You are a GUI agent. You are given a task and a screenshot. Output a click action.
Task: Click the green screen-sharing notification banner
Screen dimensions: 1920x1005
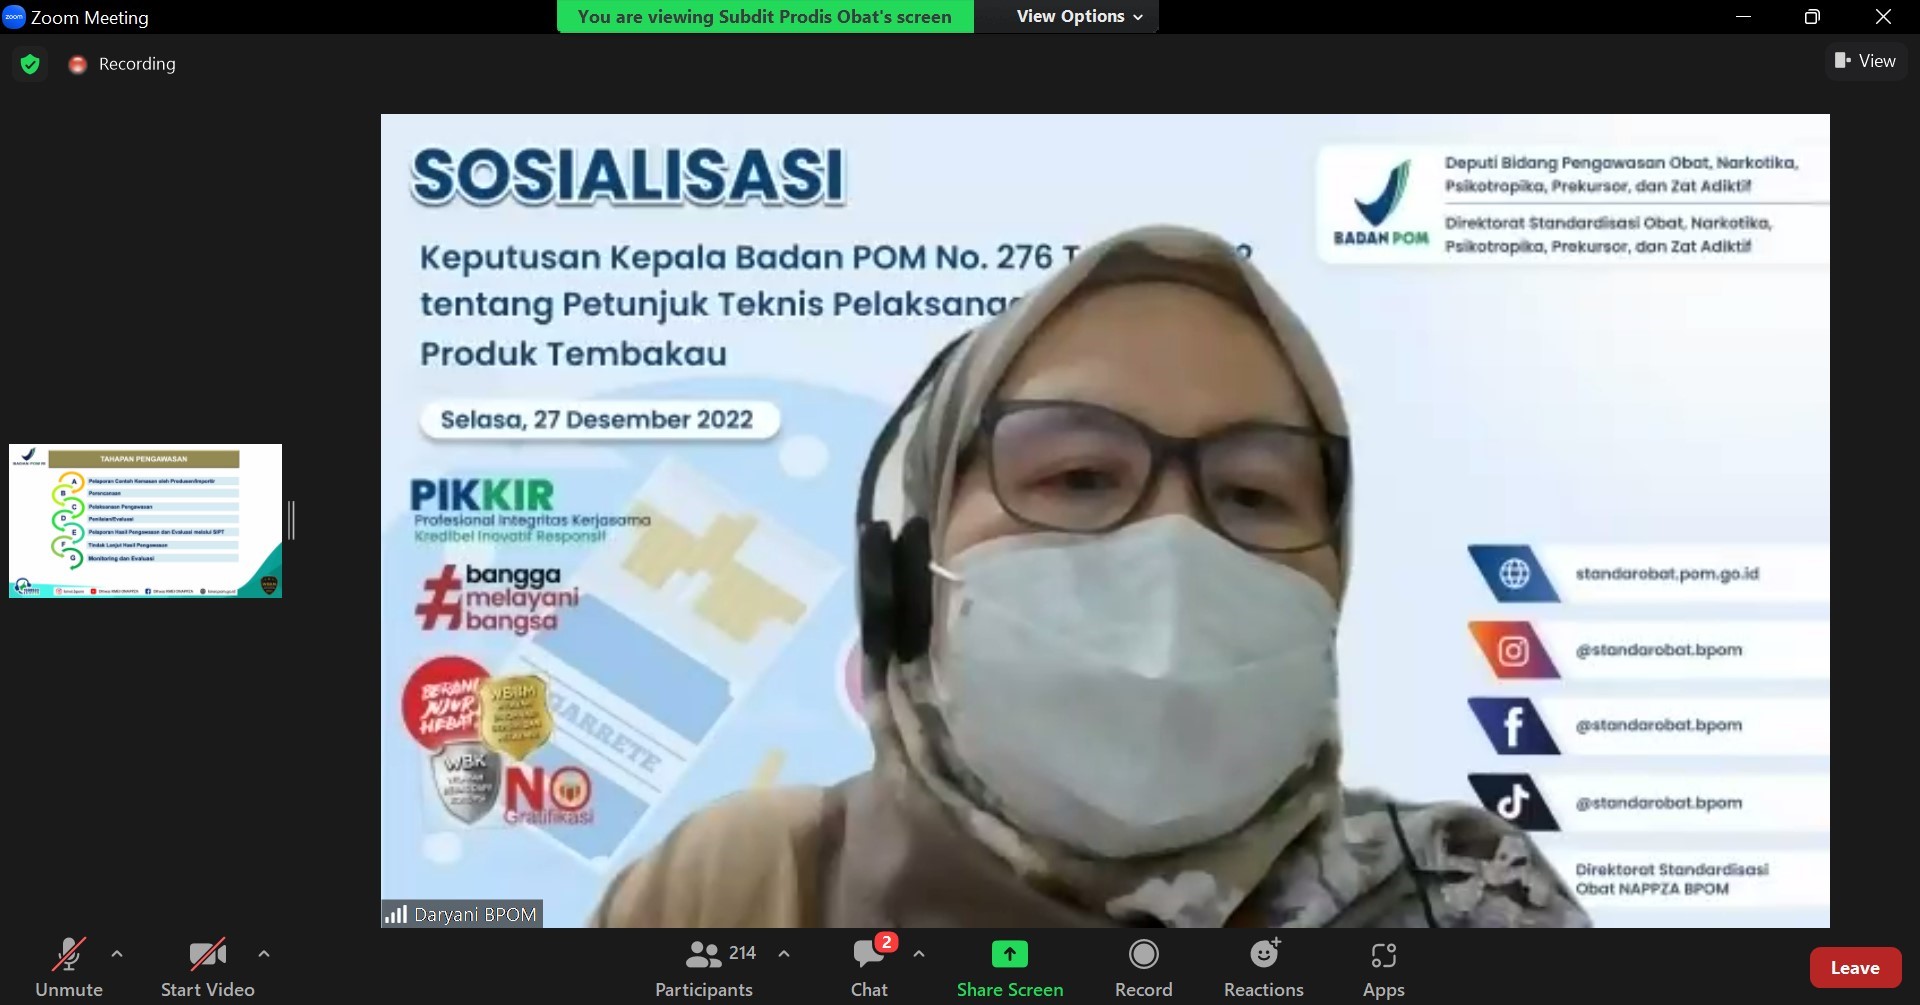pyautogui.click(x=765, y=16)
